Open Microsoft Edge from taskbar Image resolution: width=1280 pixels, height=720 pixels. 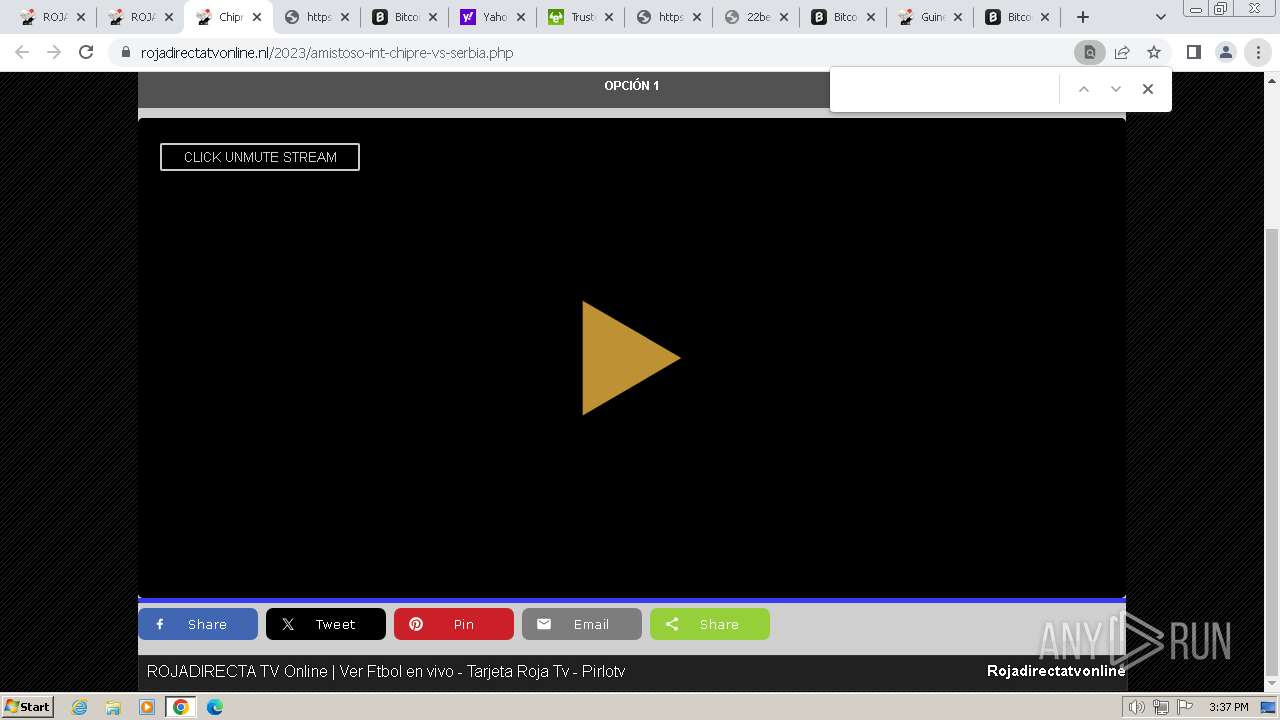point(215,707)
